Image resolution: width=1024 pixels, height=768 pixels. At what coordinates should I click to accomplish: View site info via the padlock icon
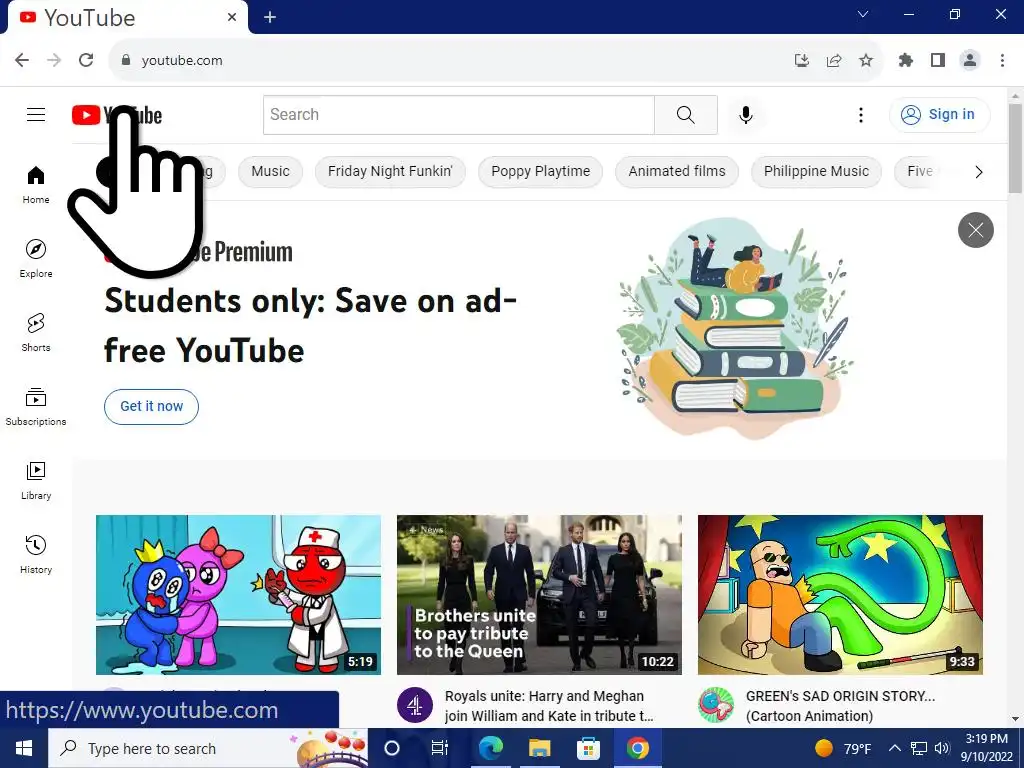(126, 60)
